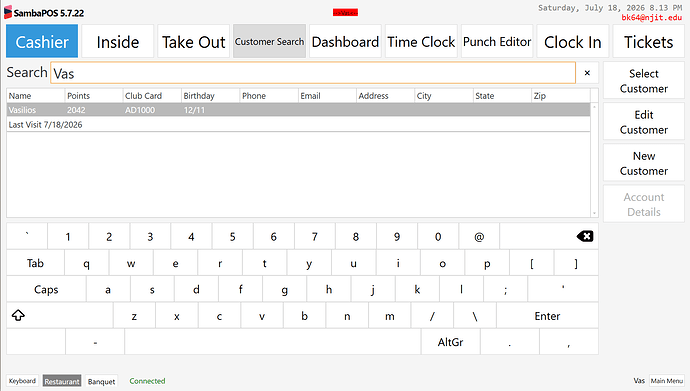Click the customer list scroll-down arrow
Screen dimensions: 690x391
tap(595, 213)
